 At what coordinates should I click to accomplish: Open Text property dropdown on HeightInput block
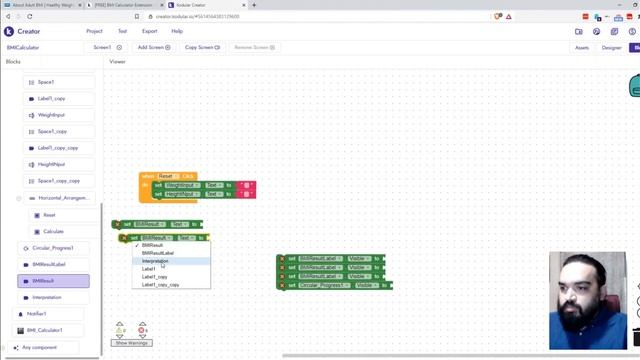[213, 194]
